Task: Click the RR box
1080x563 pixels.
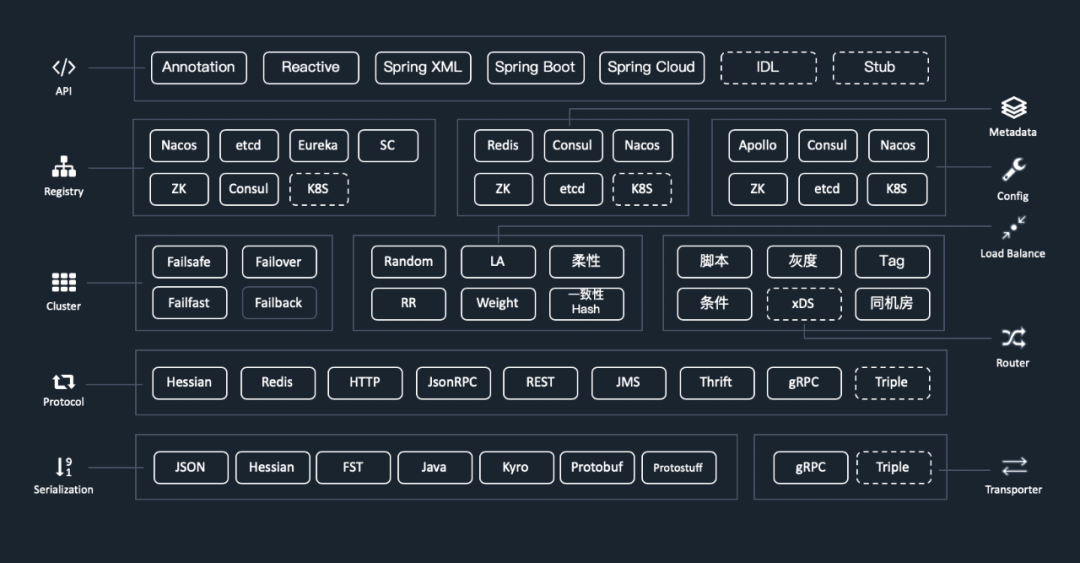Action: (408, 303)
